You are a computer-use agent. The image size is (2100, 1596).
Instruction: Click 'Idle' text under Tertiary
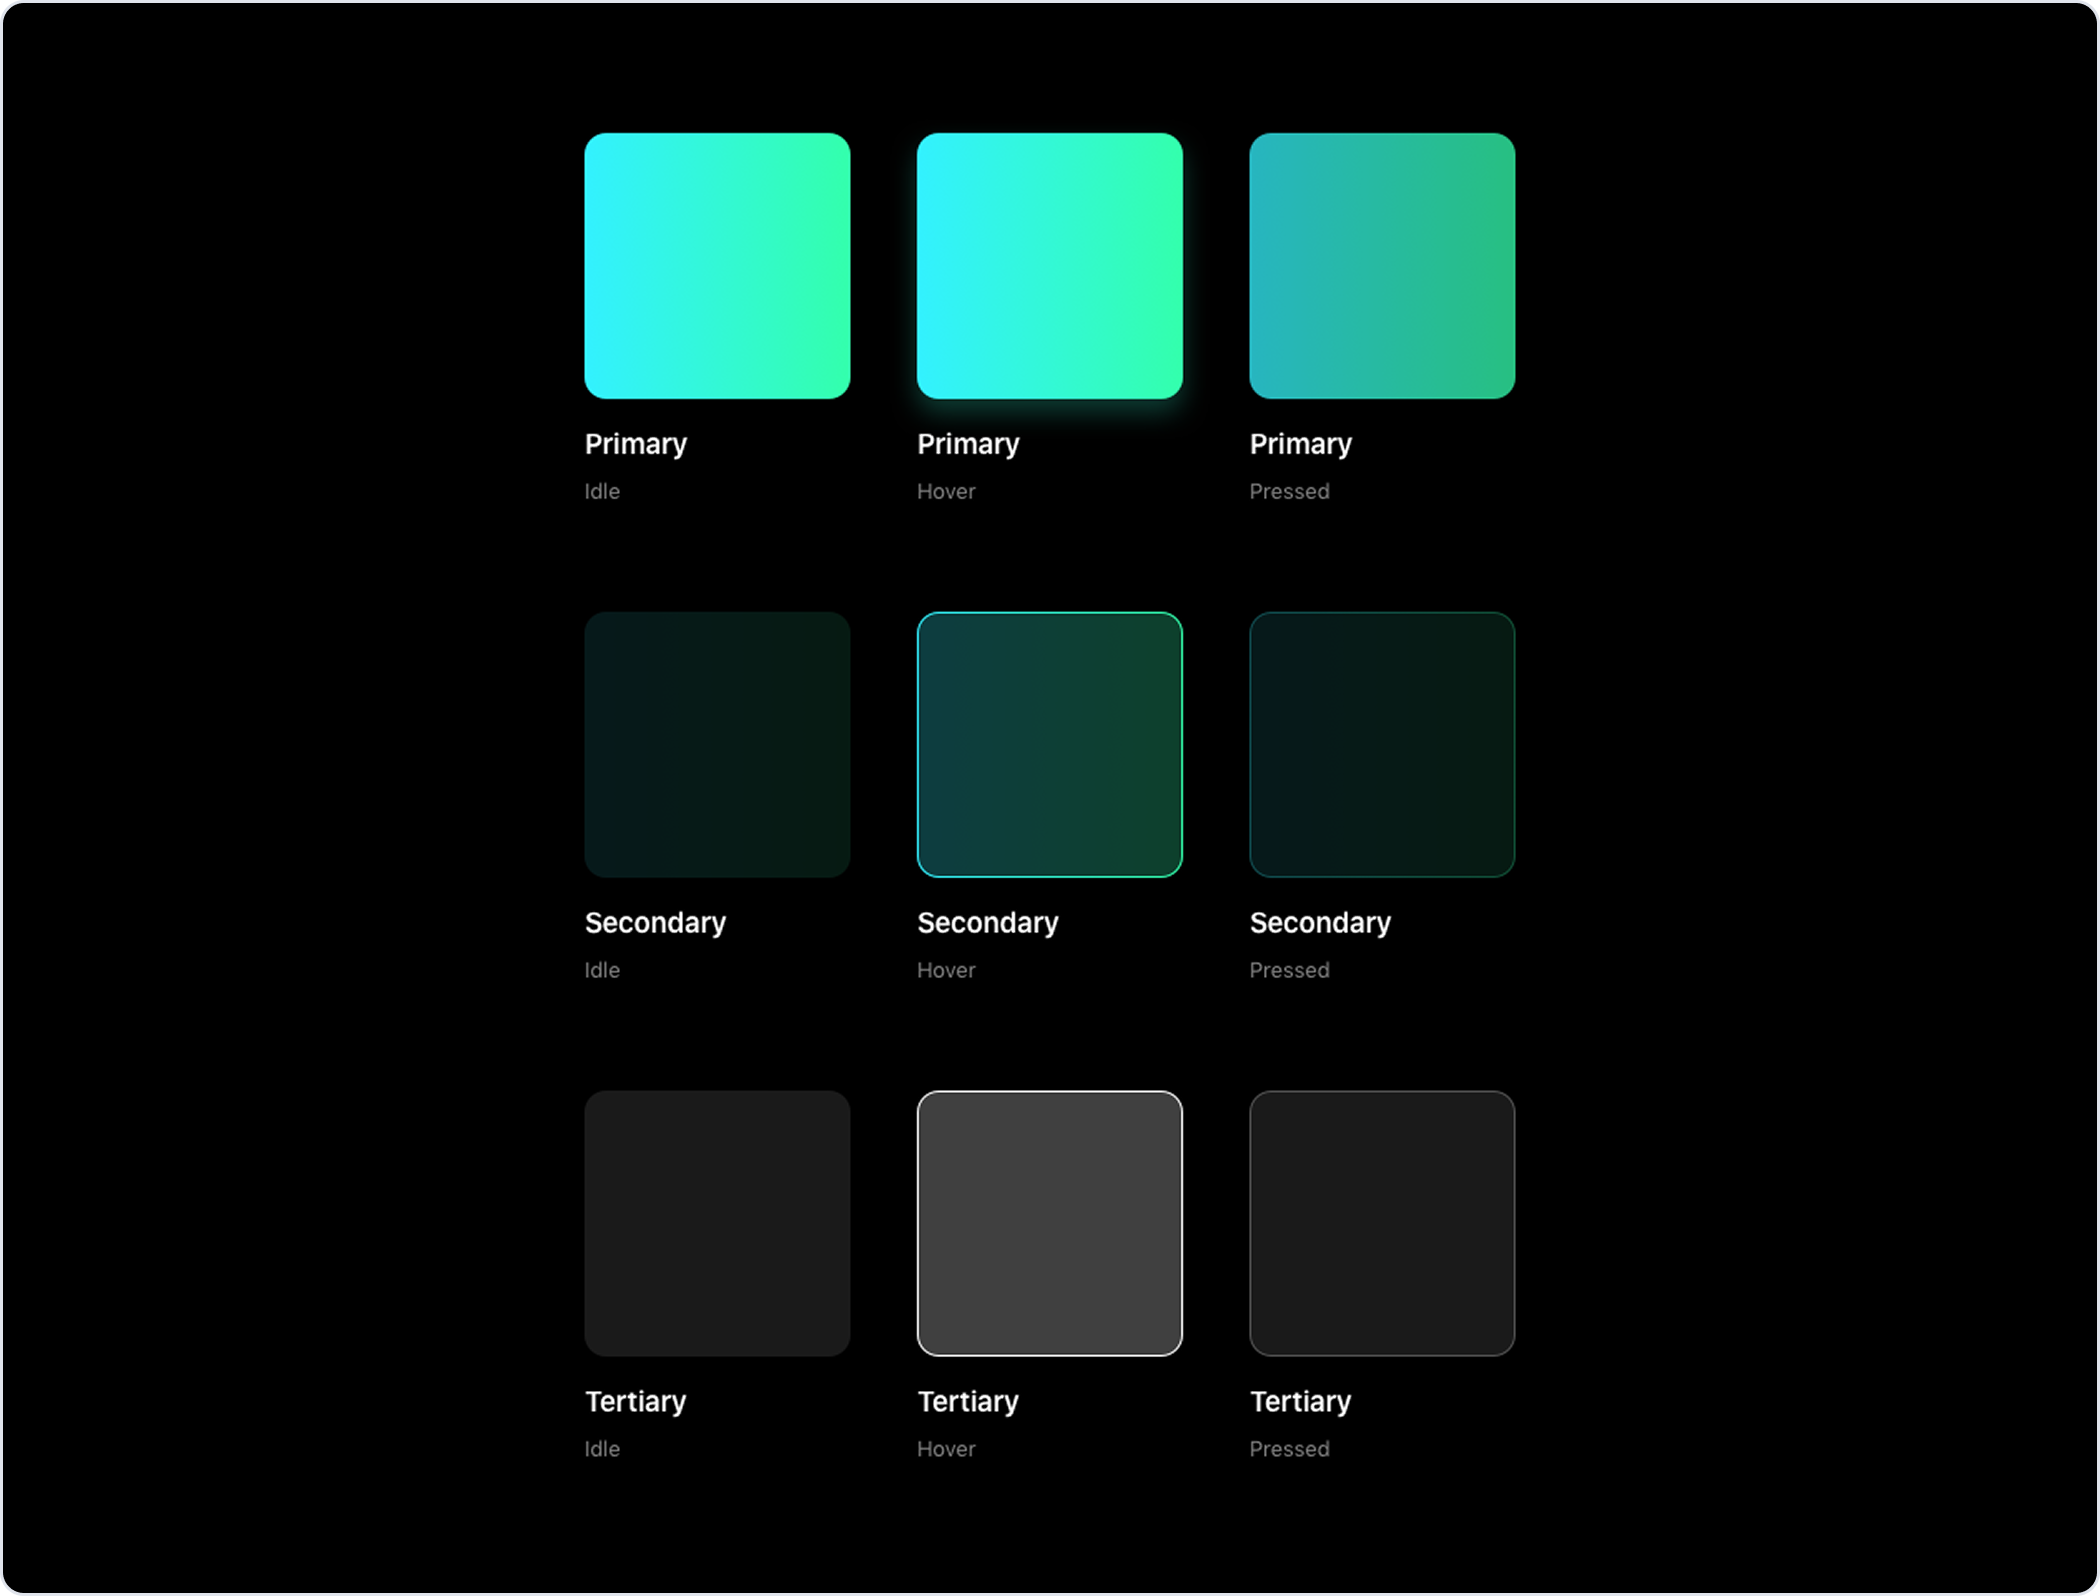click(602, 1450)
